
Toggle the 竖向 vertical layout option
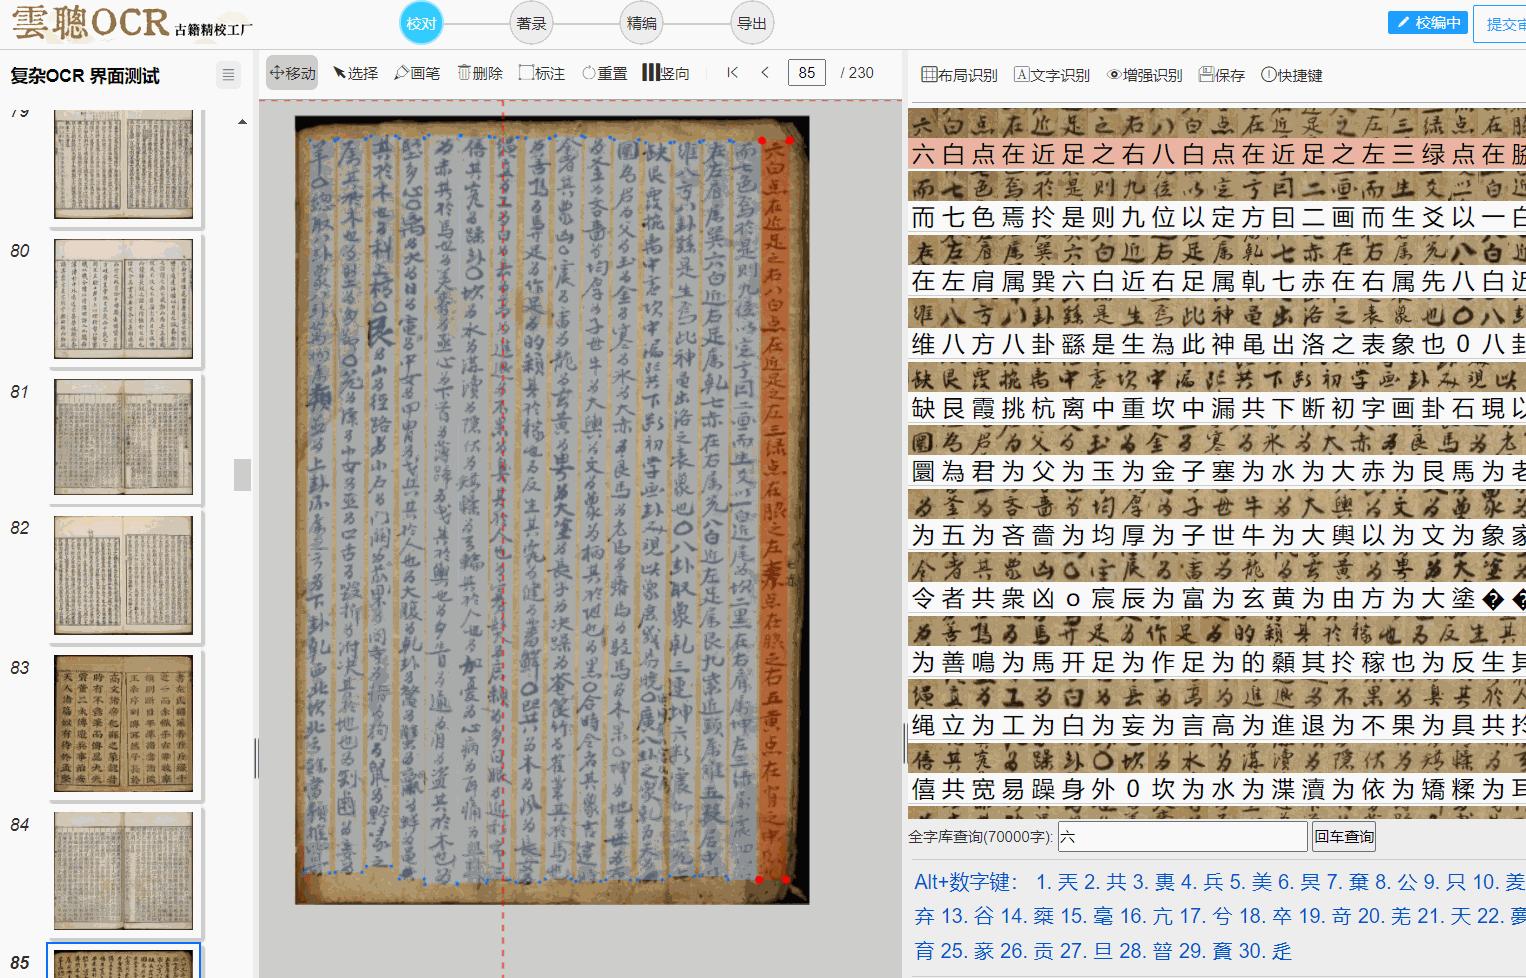pos(666,73)
